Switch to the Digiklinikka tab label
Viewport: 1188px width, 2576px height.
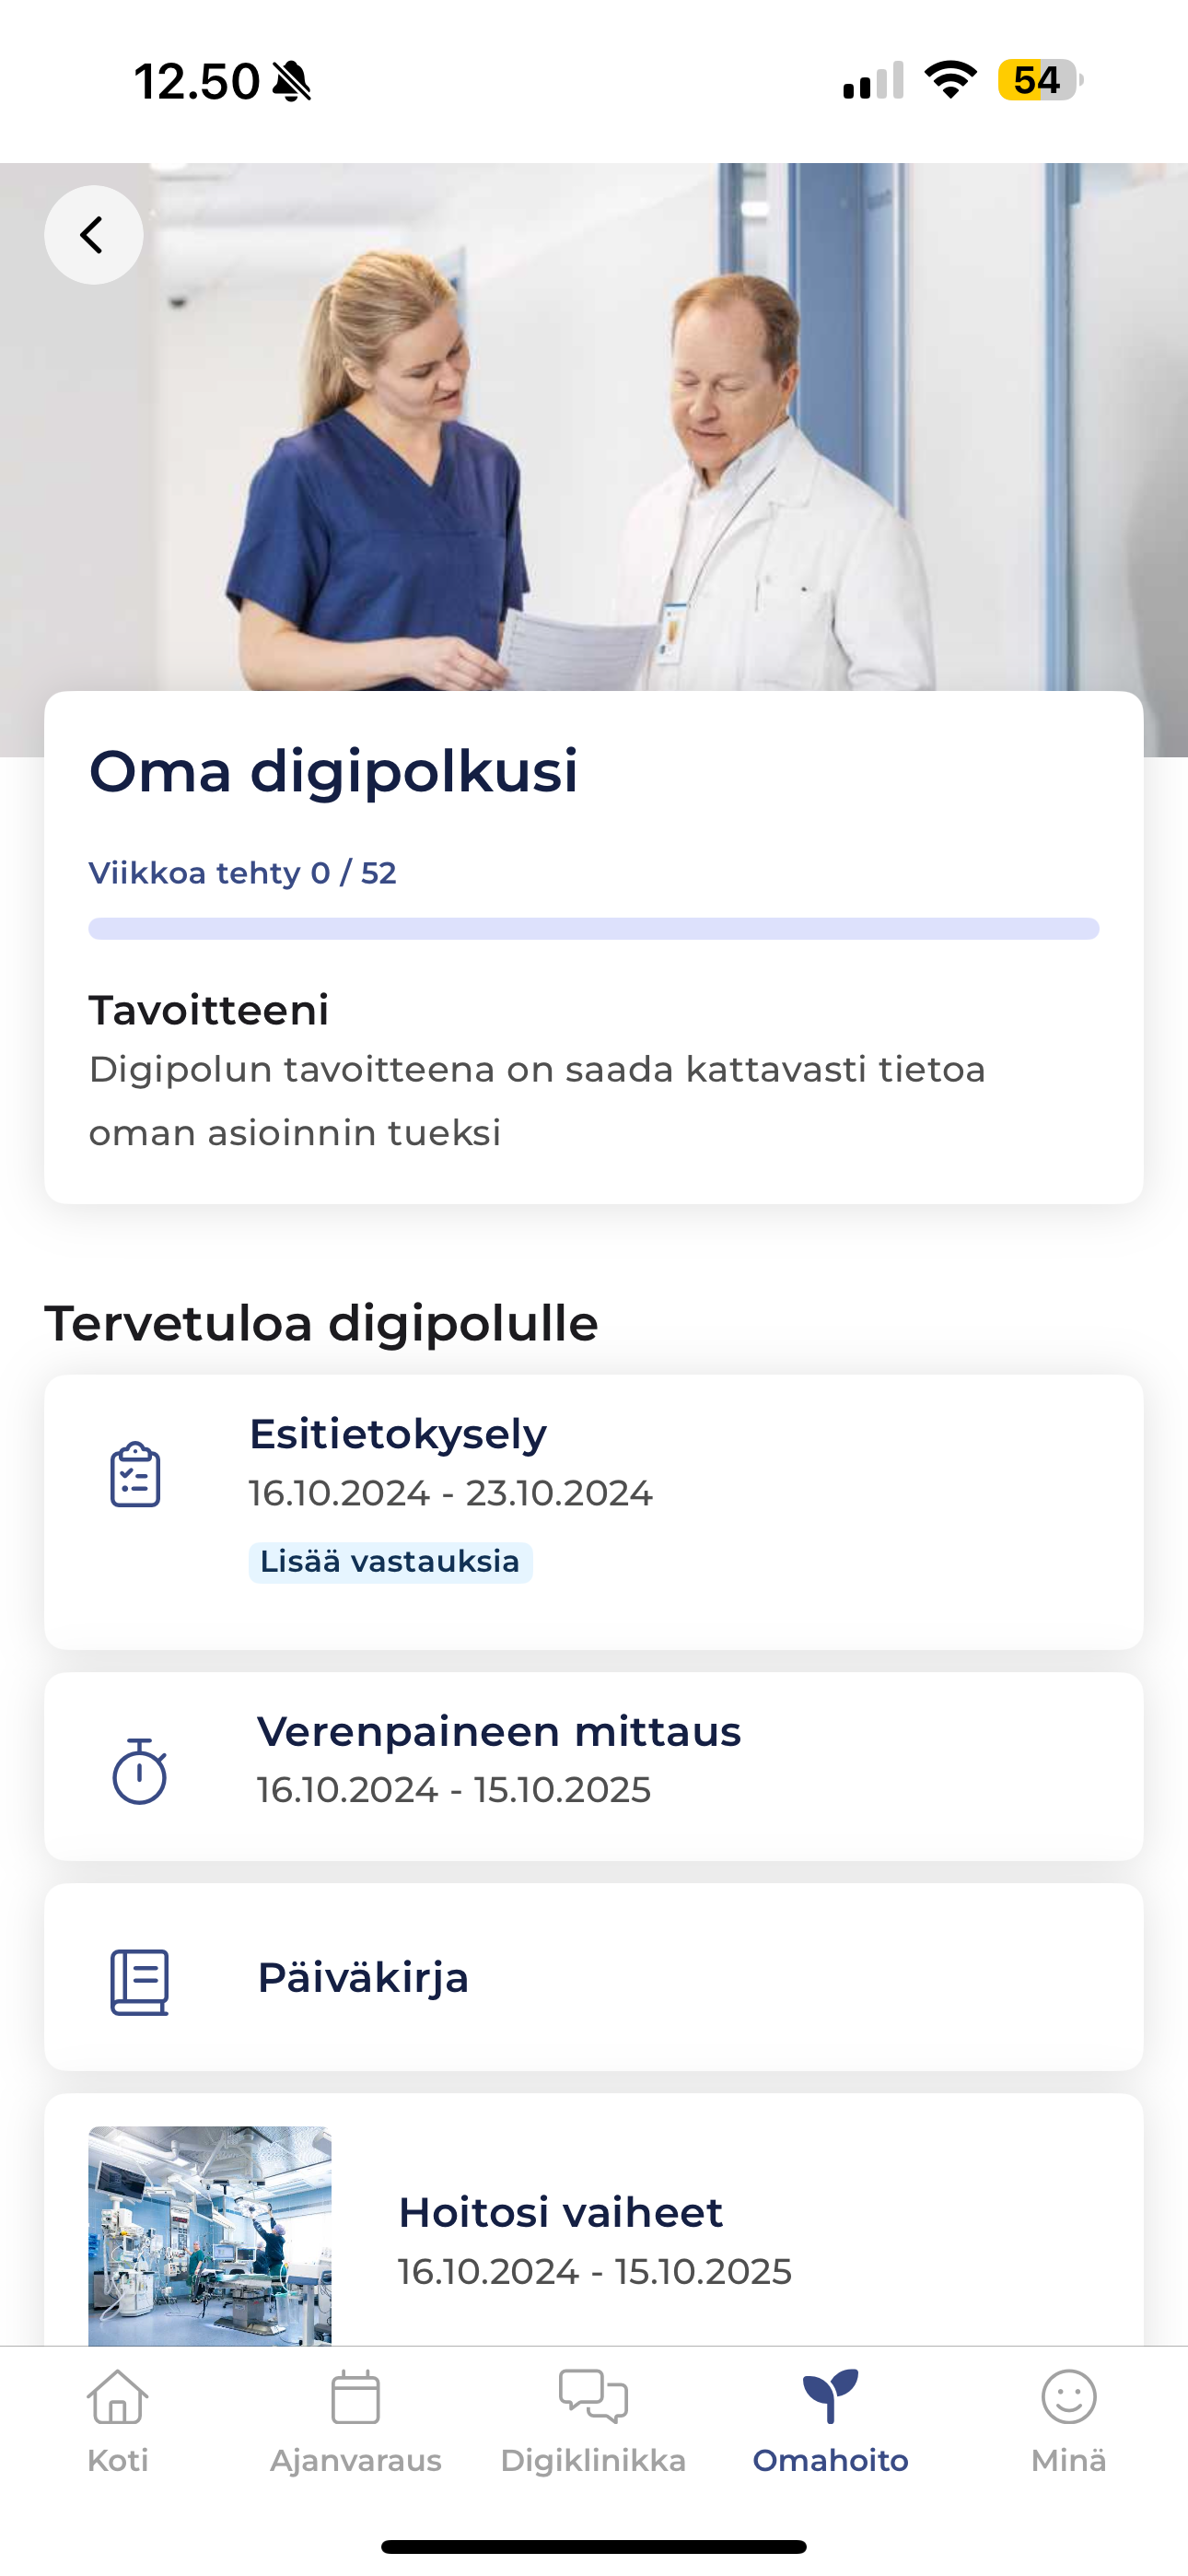point(593,2461)
